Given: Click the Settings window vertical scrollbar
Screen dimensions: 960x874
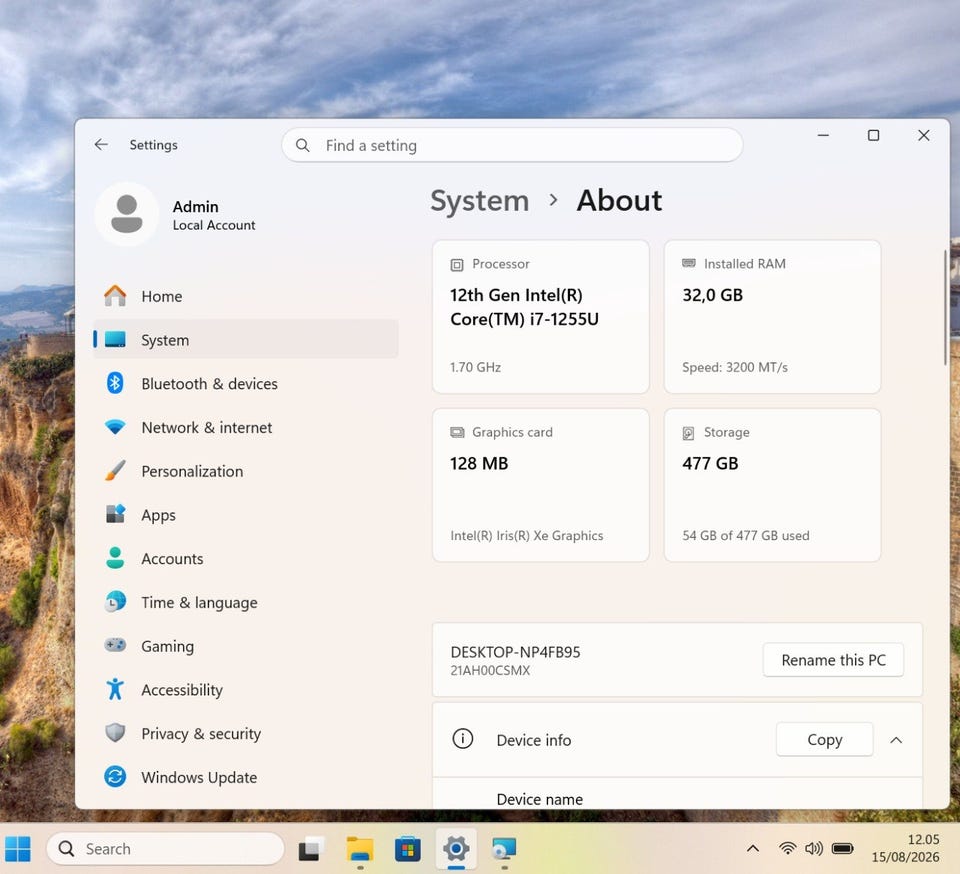Looking at the screenshot, I should click(945, 306).
